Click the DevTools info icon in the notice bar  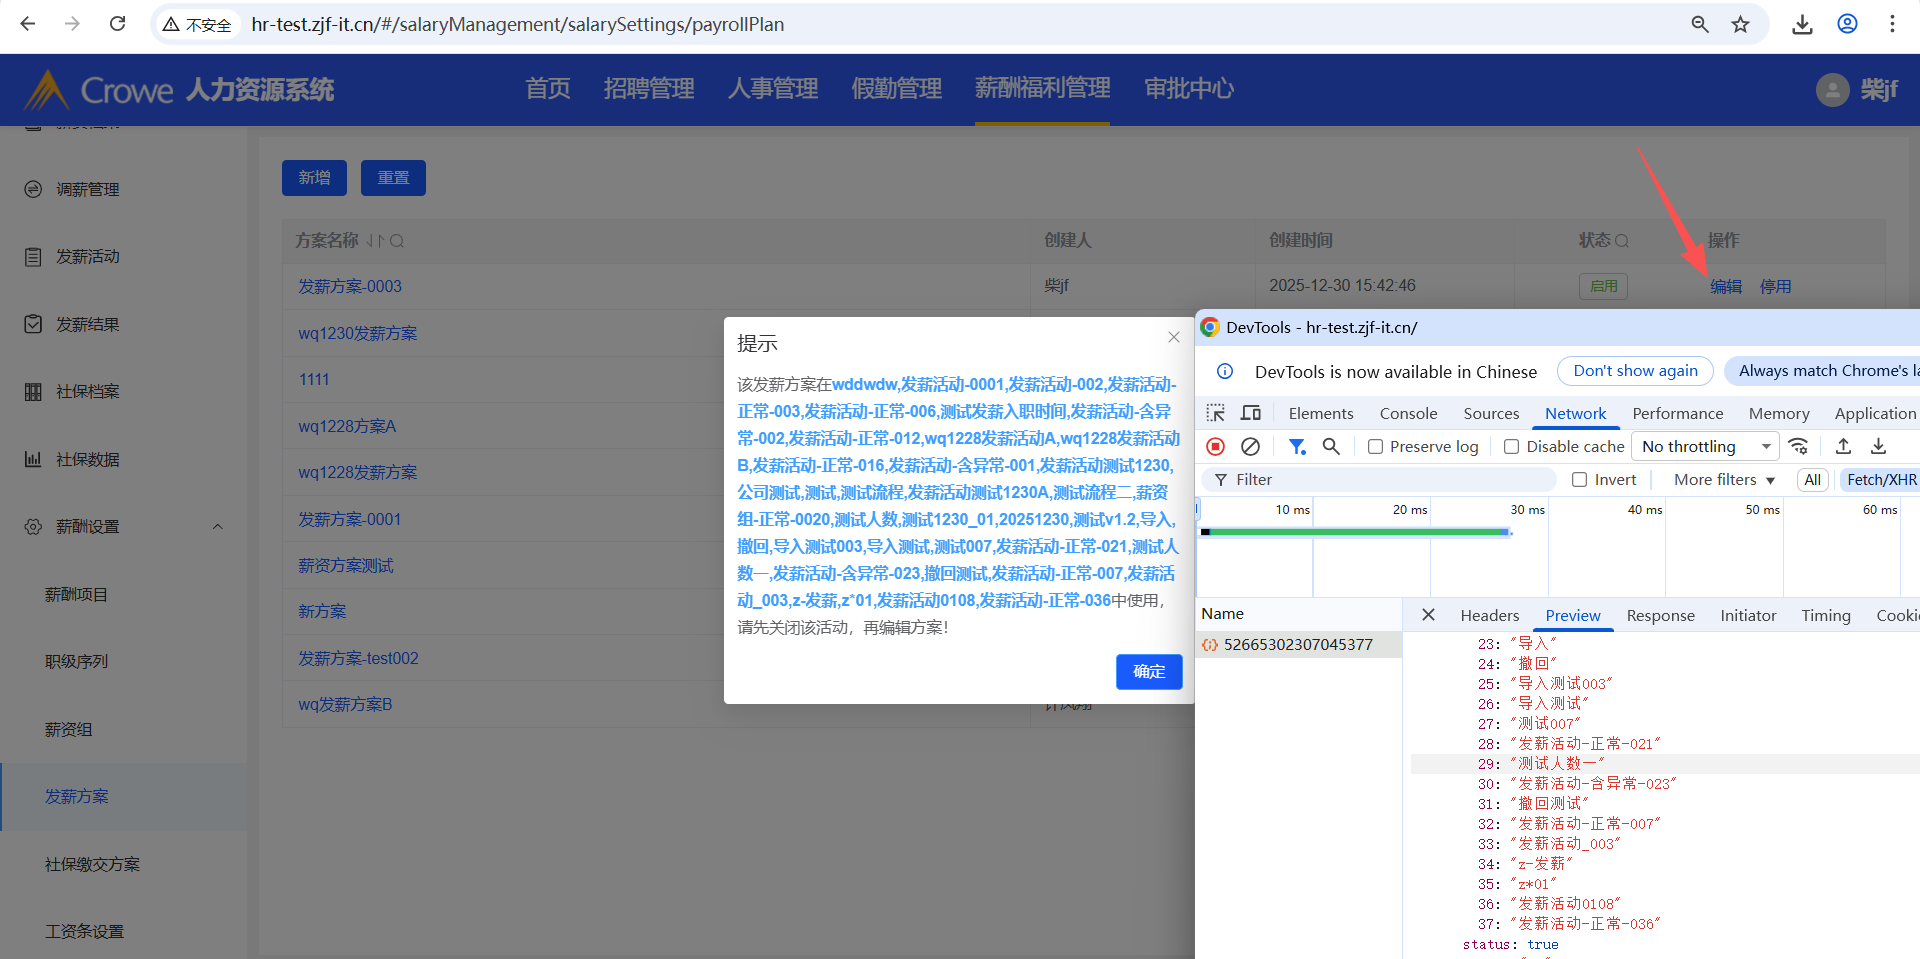point(1225,372)
